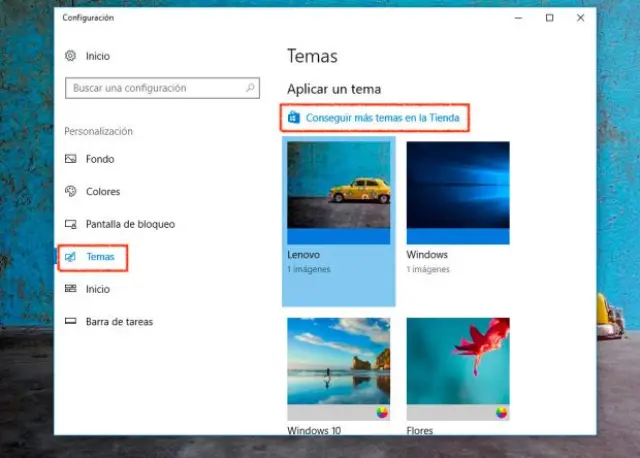Click the Store bag icon
The height and width of the screenshot is (458, 640).
coord(294,118)
